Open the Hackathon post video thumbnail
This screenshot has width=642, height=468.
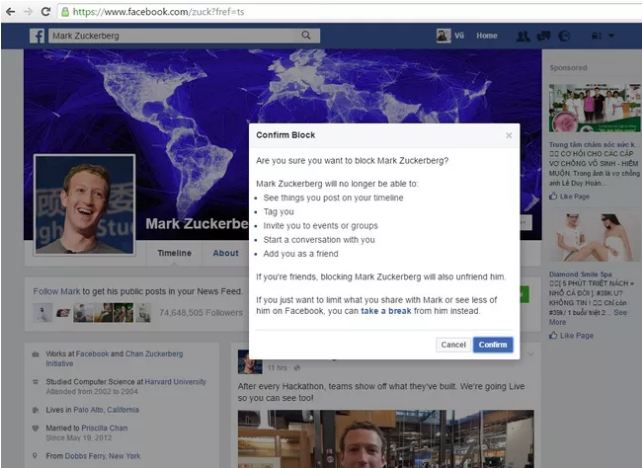tap(386, 439)
